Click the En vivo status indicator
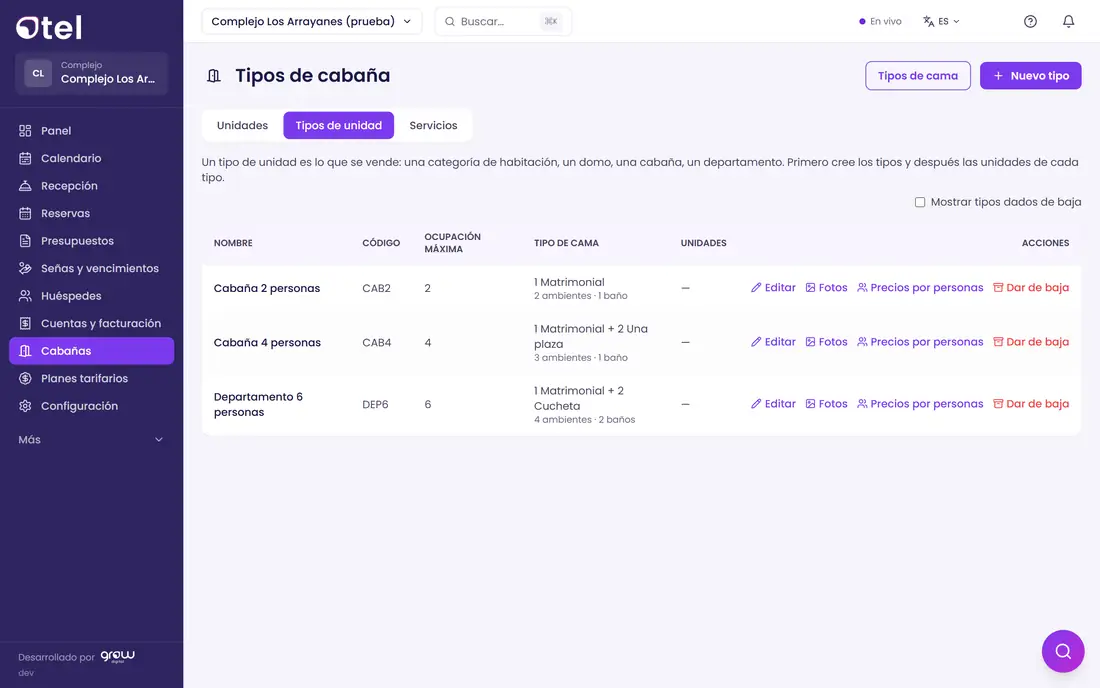The height and width of the screenshot is (688, 1100). [x=880, y=22]
